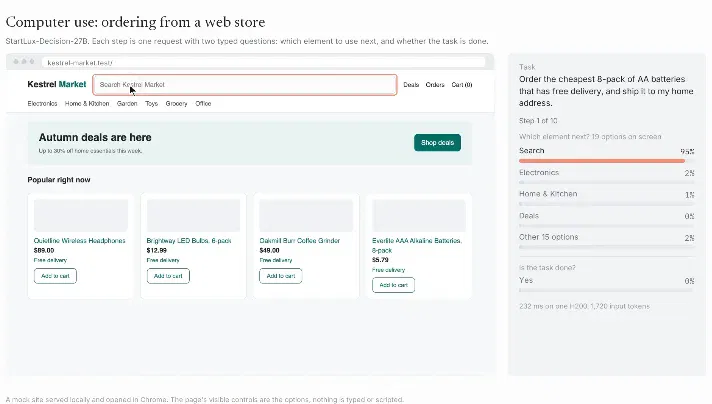Image resolution: width=712 pixels, height=404 pixels.
Task: Open Oakmill Burr Coffee Grinder link
Action: pyautogui.click(x=300, y=241)
